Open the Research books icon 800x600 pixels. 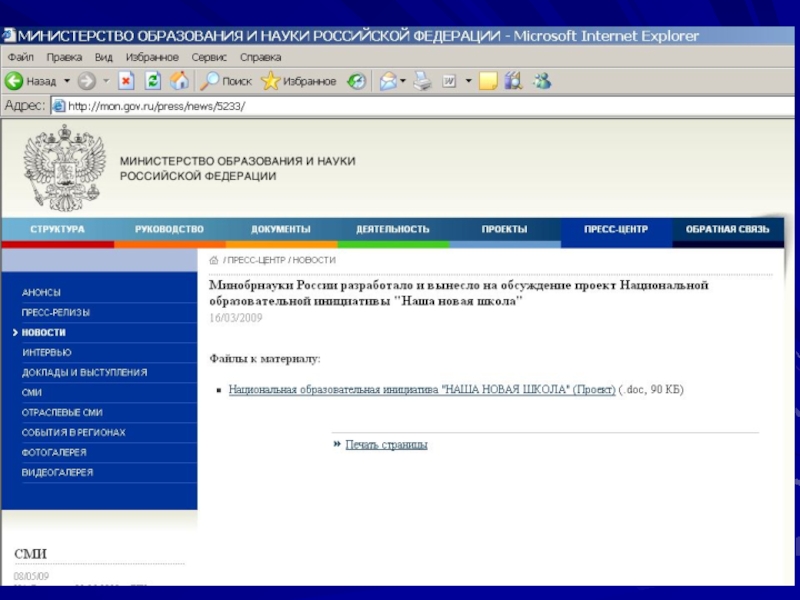pos(514,81)
